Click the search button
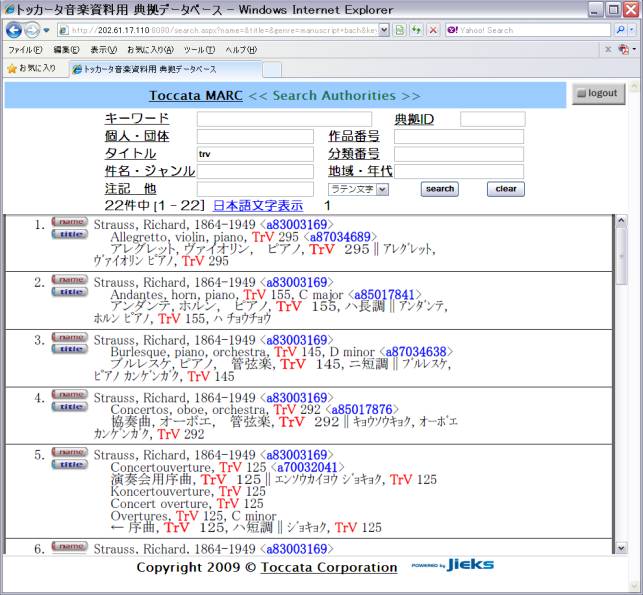This screenshot has width=643, height=595. tap(440, 189)
